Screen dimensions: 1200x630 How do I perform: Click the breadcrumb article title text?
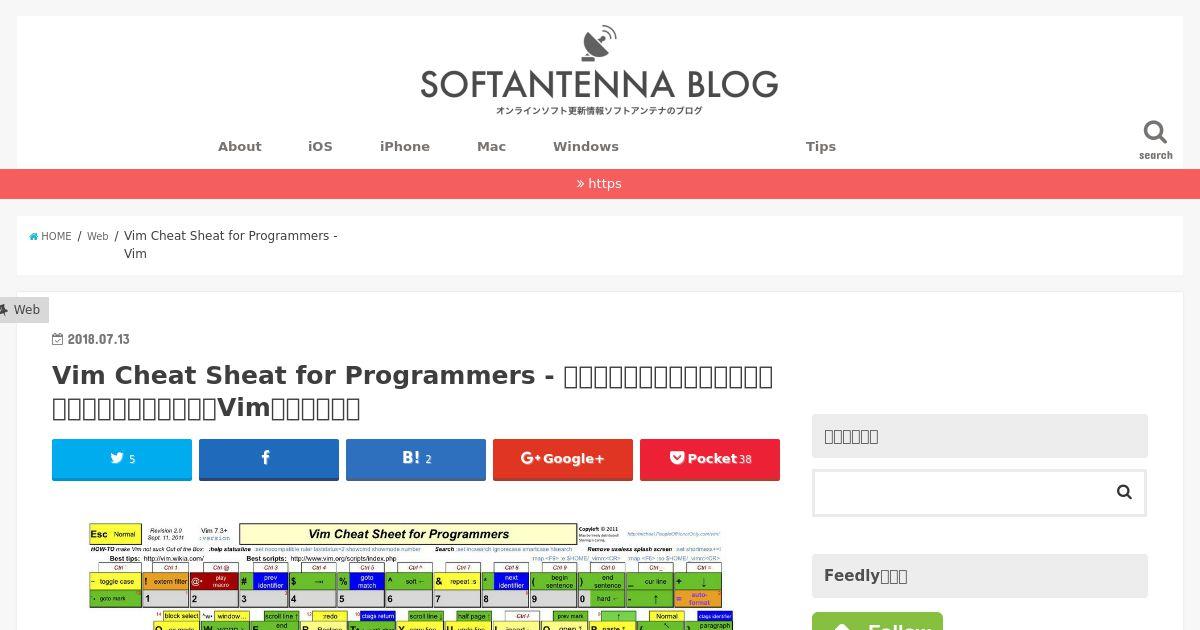(x=231, y=245)
